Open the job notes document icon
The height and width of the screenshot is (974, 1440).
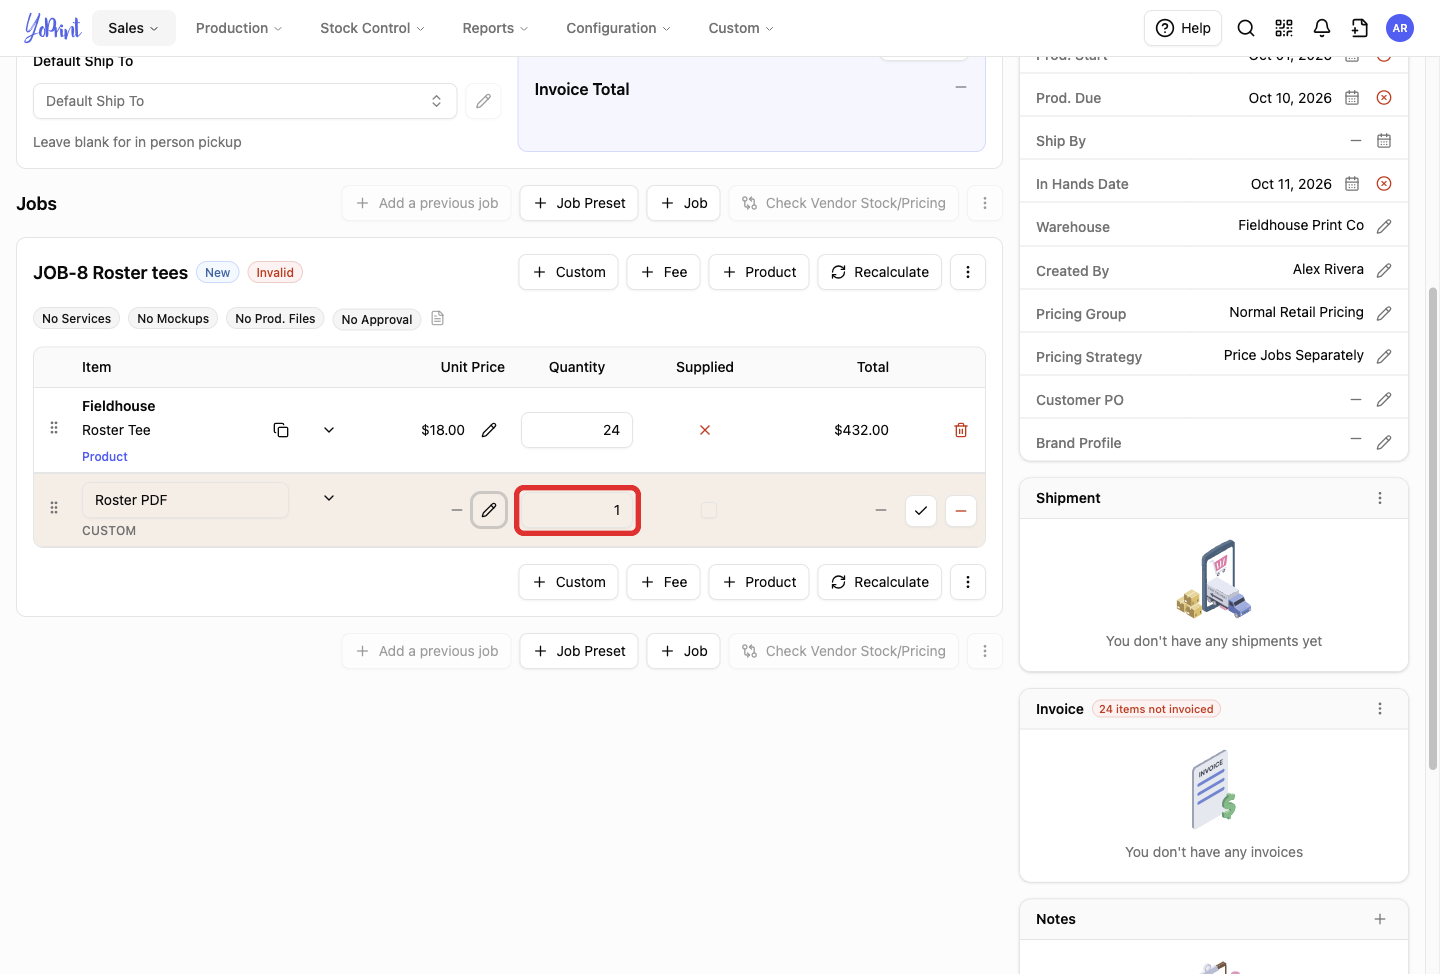click(x=437, y=318)
